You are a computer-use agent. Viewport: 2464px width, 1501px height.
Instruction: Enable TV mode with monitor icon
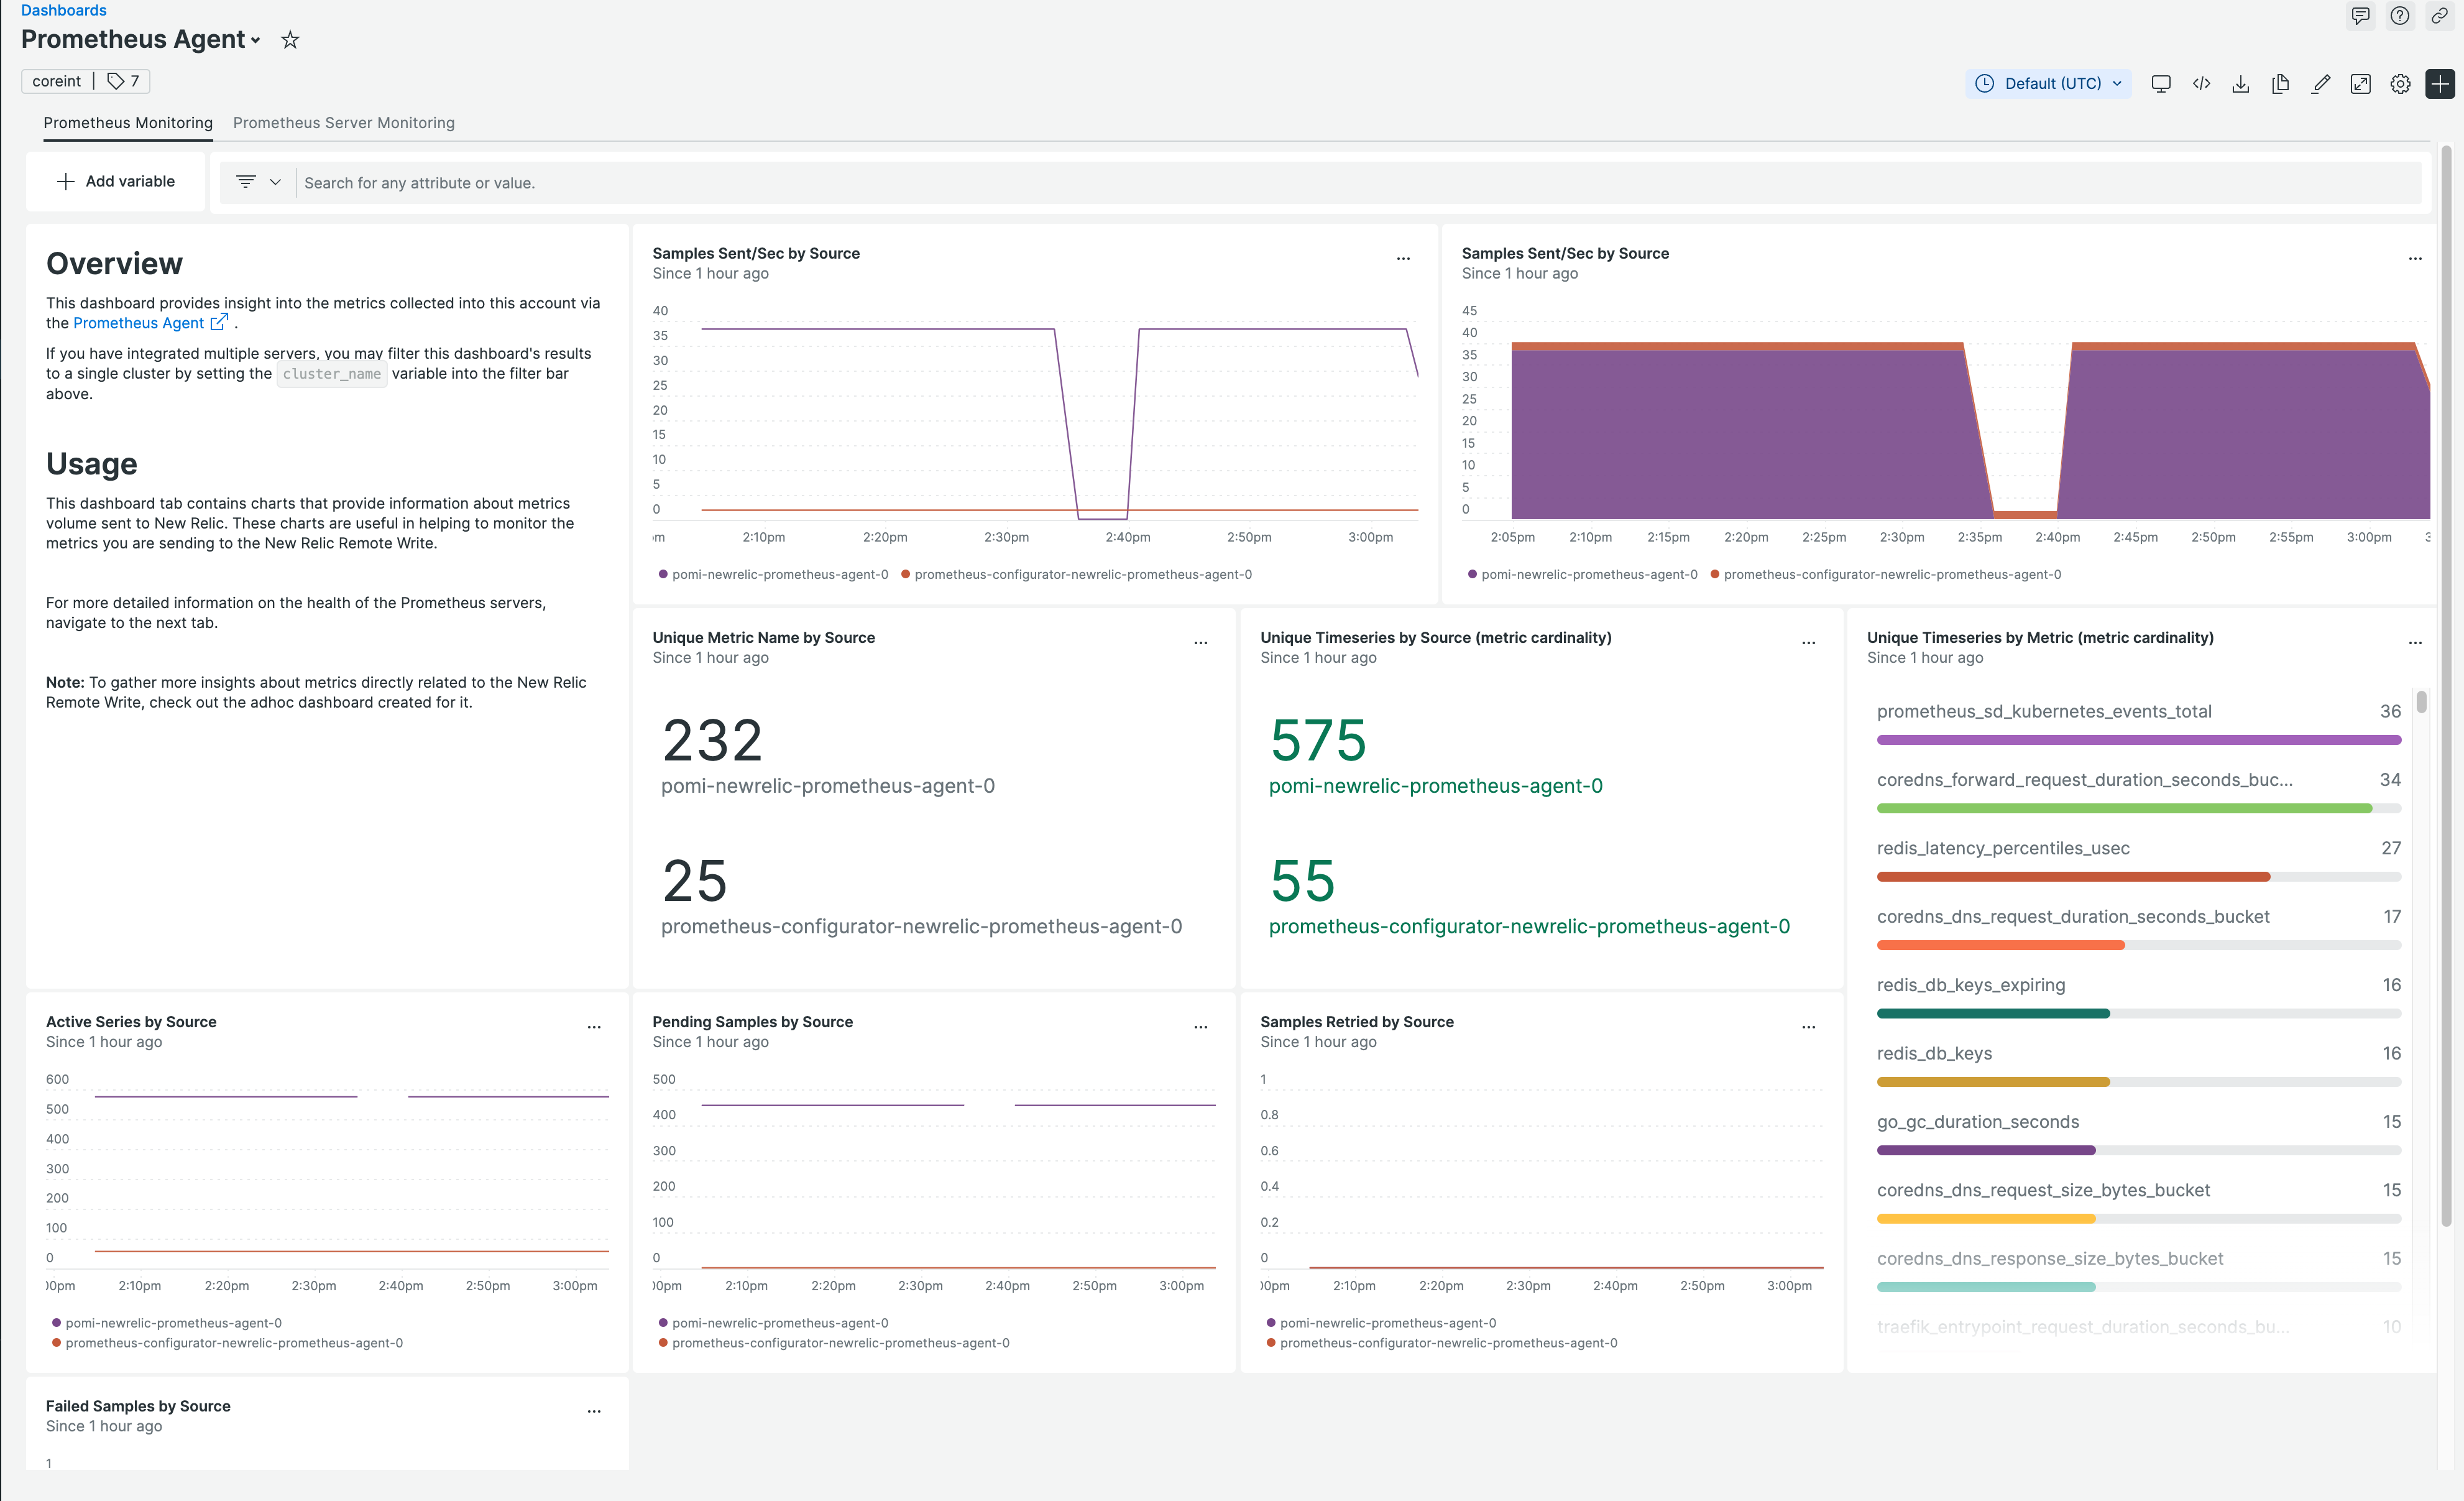2161,84
